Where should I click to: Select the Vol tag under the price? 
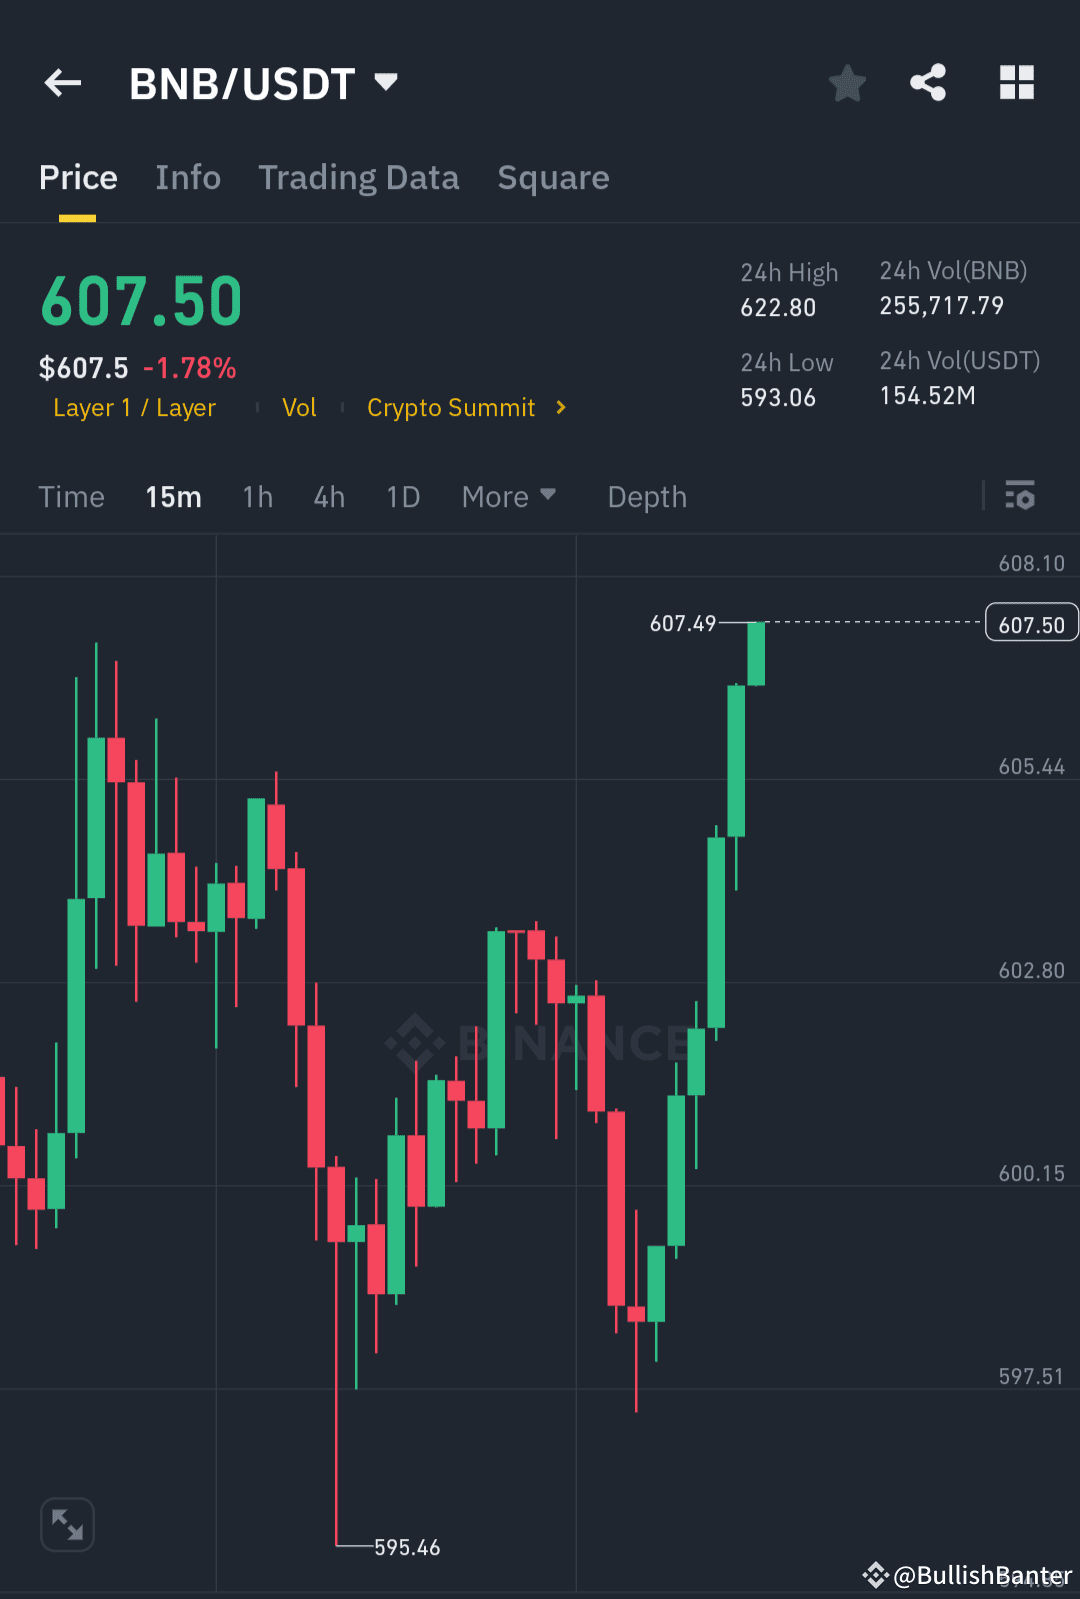pos(299,407)
